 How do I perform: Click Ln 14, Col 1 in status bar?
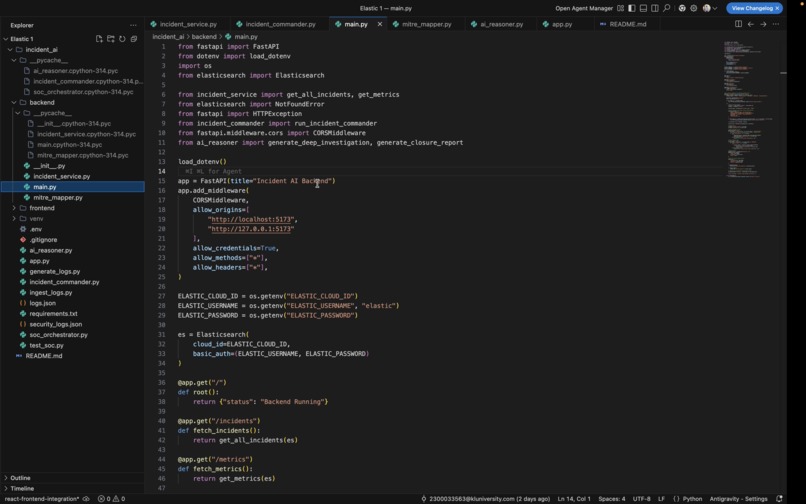coord(574,499)
